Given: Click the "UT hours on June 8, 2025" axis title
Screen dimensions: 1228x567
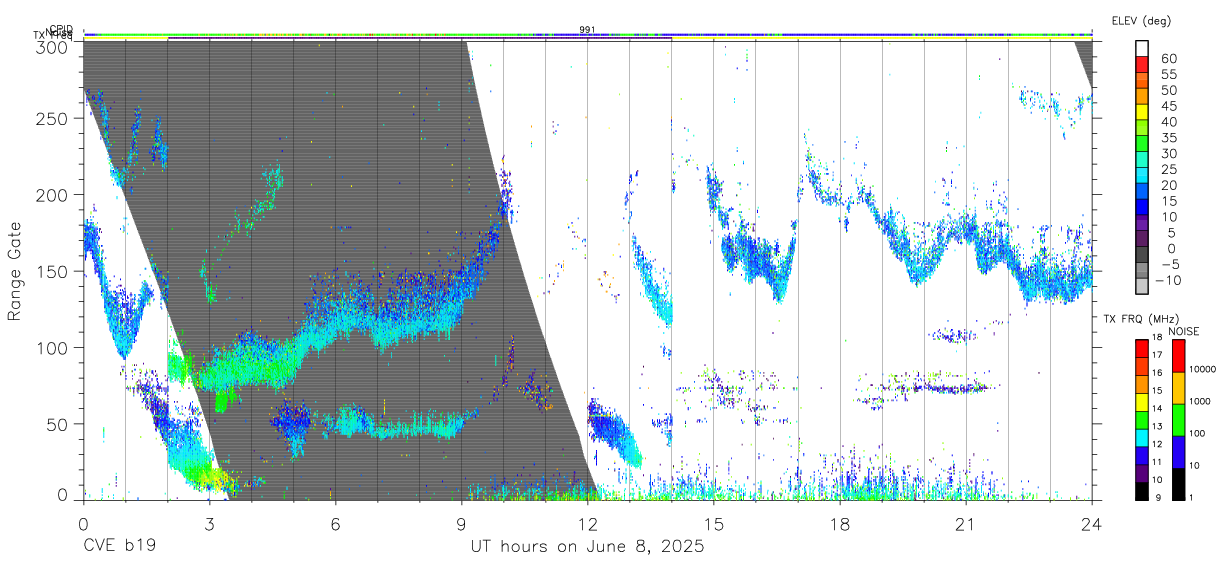Looking at the screenshot, I should point(588,547).
